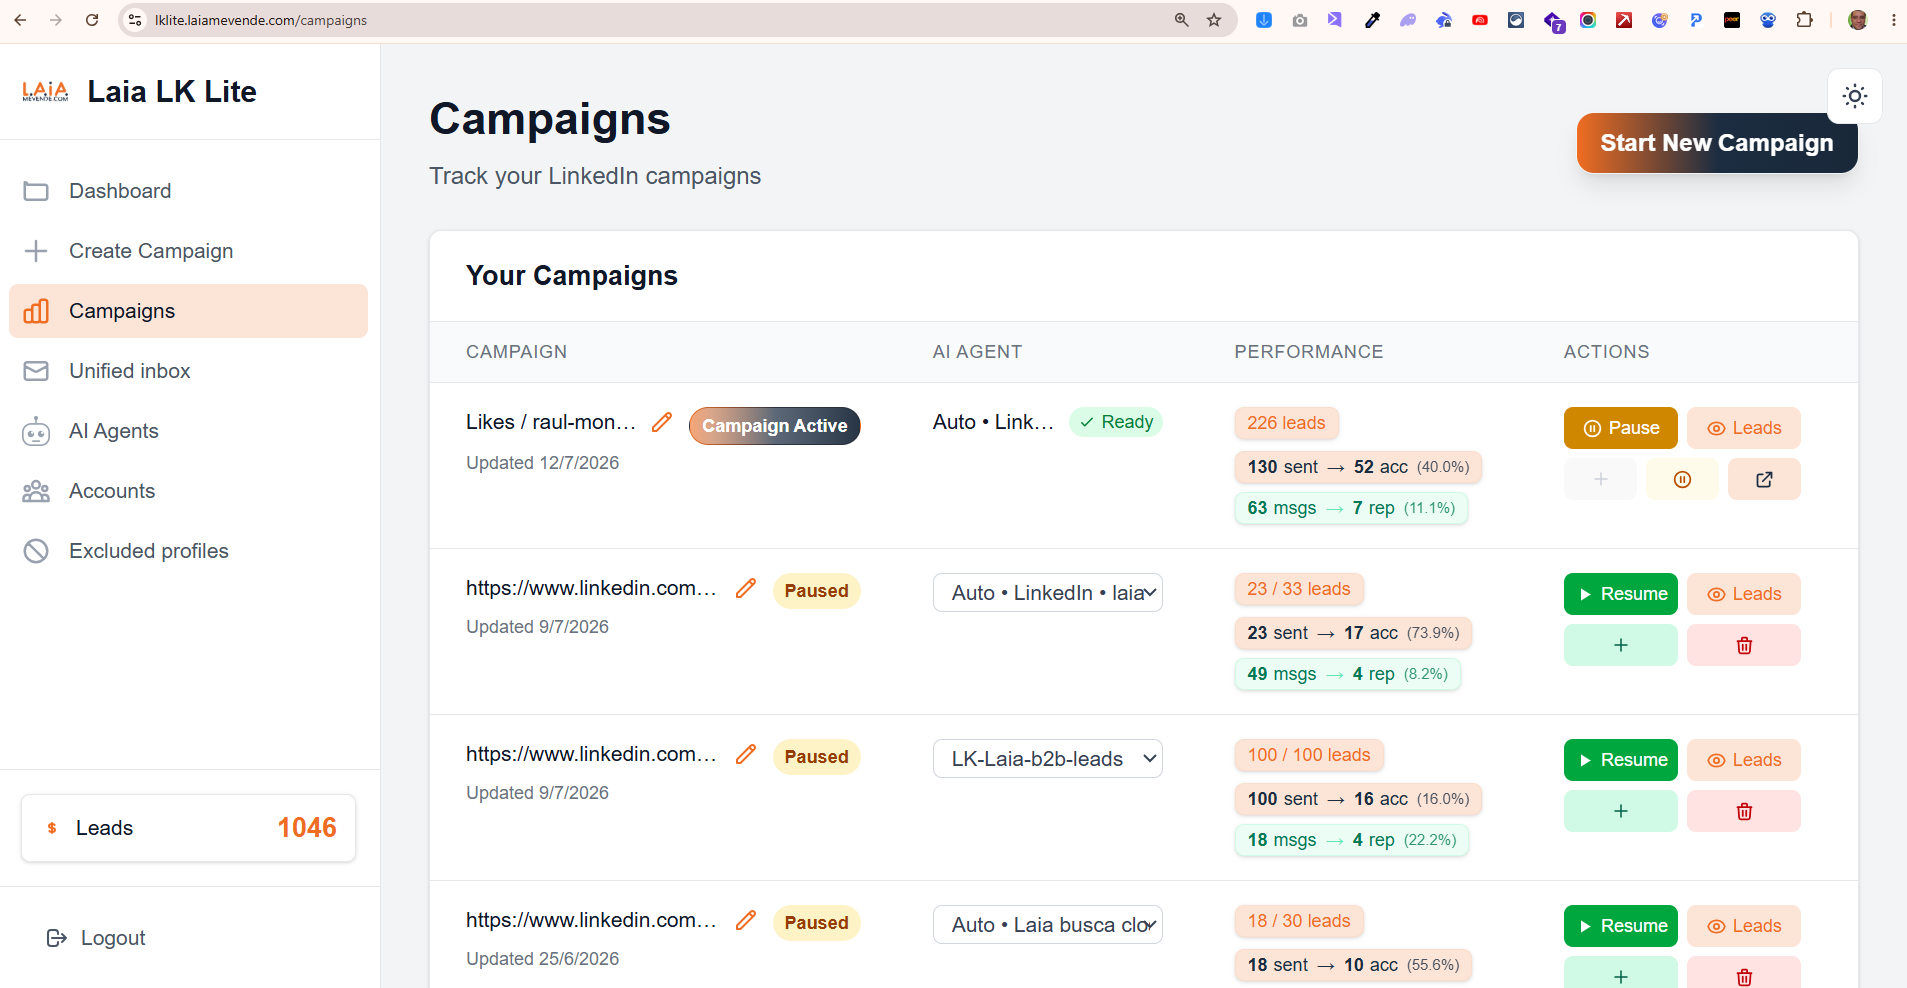
Task: Open AI agent dropdown Auto • LinkedIn • laia
Action: pos(1048,593)
